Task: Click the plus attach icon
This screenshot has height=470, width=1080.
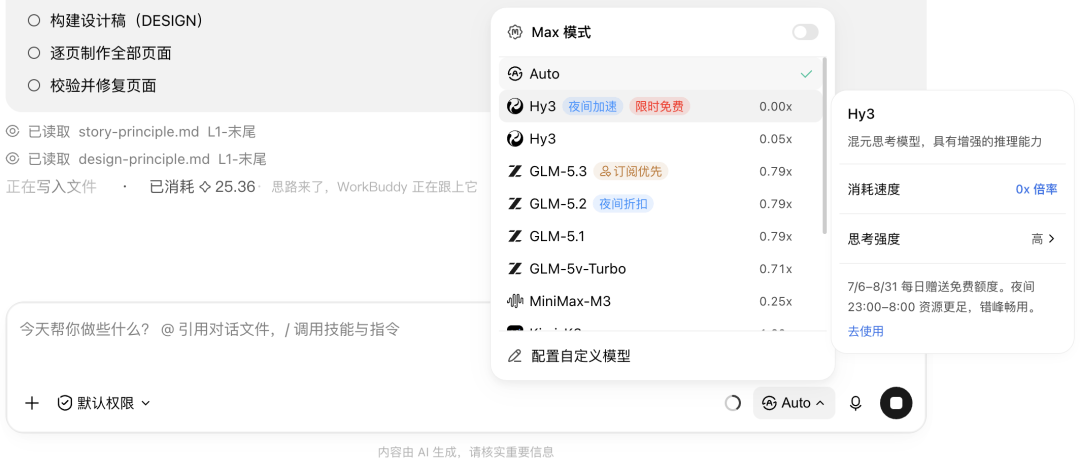Action: pos(32,403)
